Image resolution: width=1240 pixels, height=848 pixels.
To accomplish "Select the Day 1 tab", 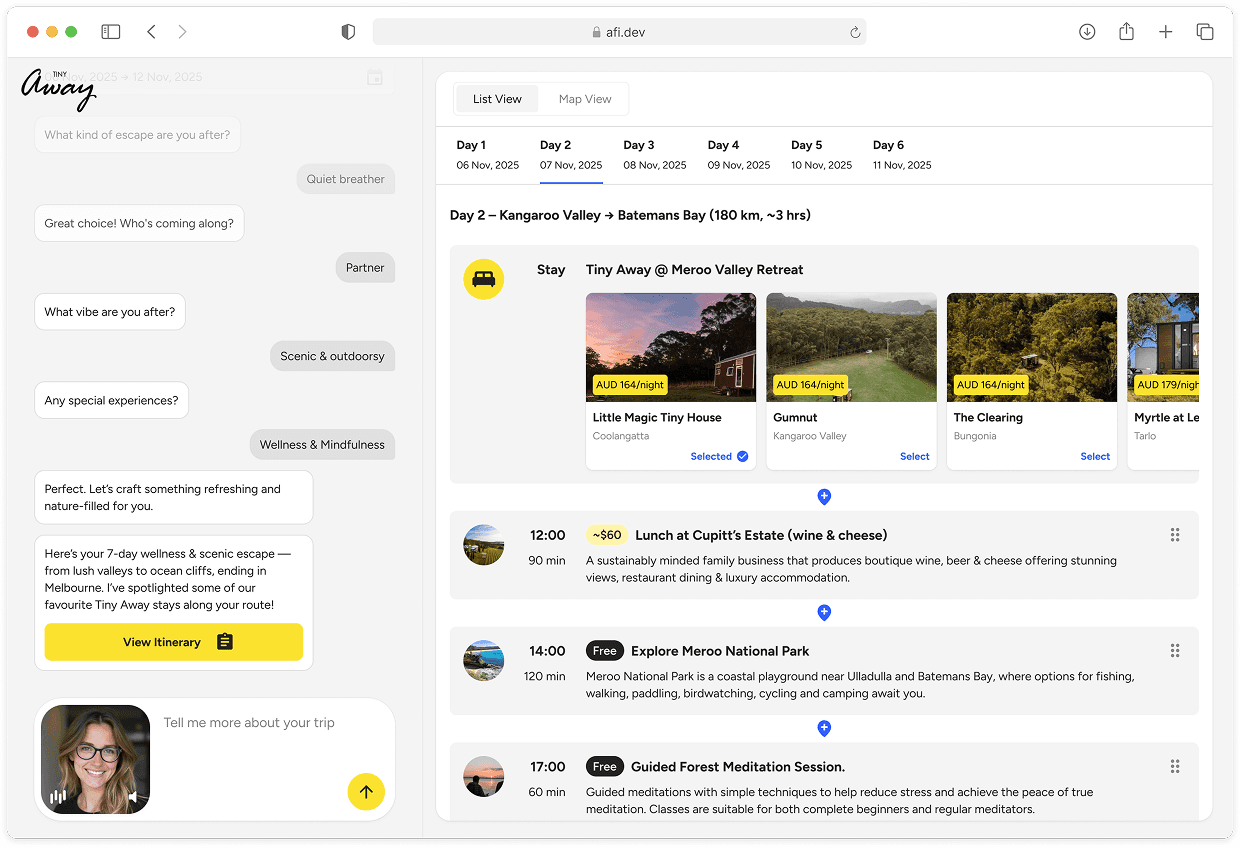I will pos(488,155).
